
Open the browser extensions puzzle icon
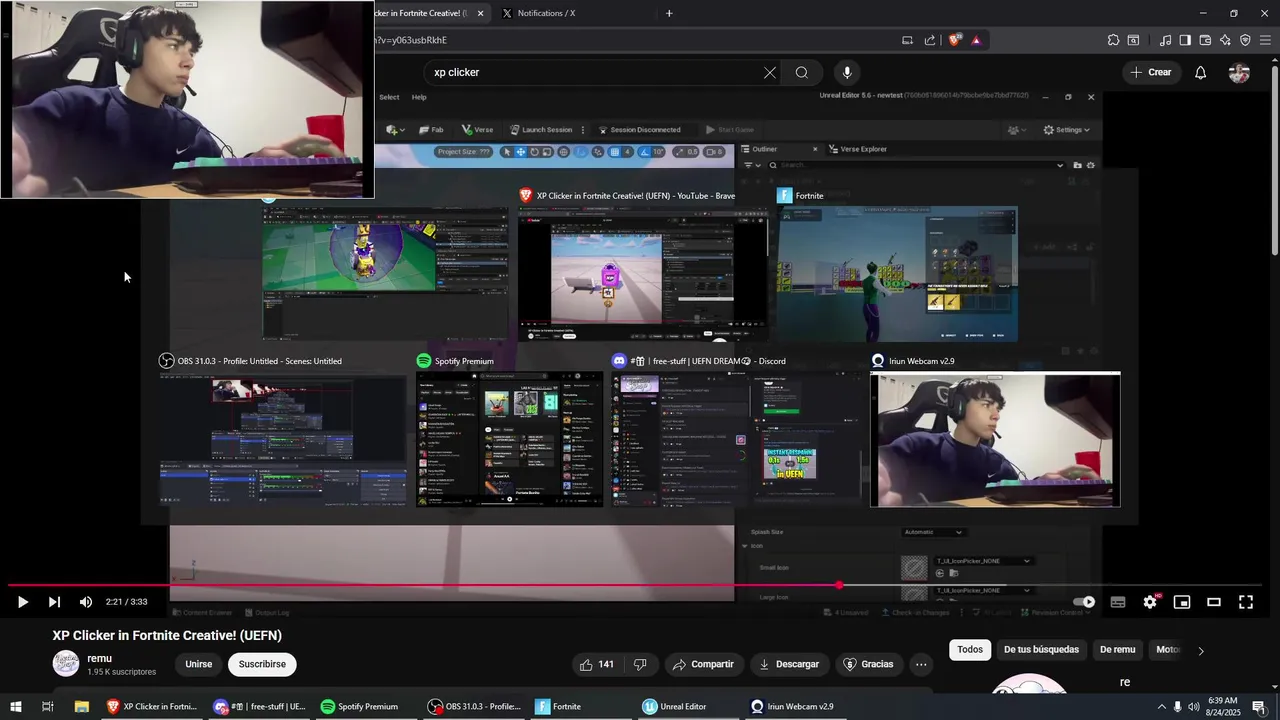[1113, 40]
